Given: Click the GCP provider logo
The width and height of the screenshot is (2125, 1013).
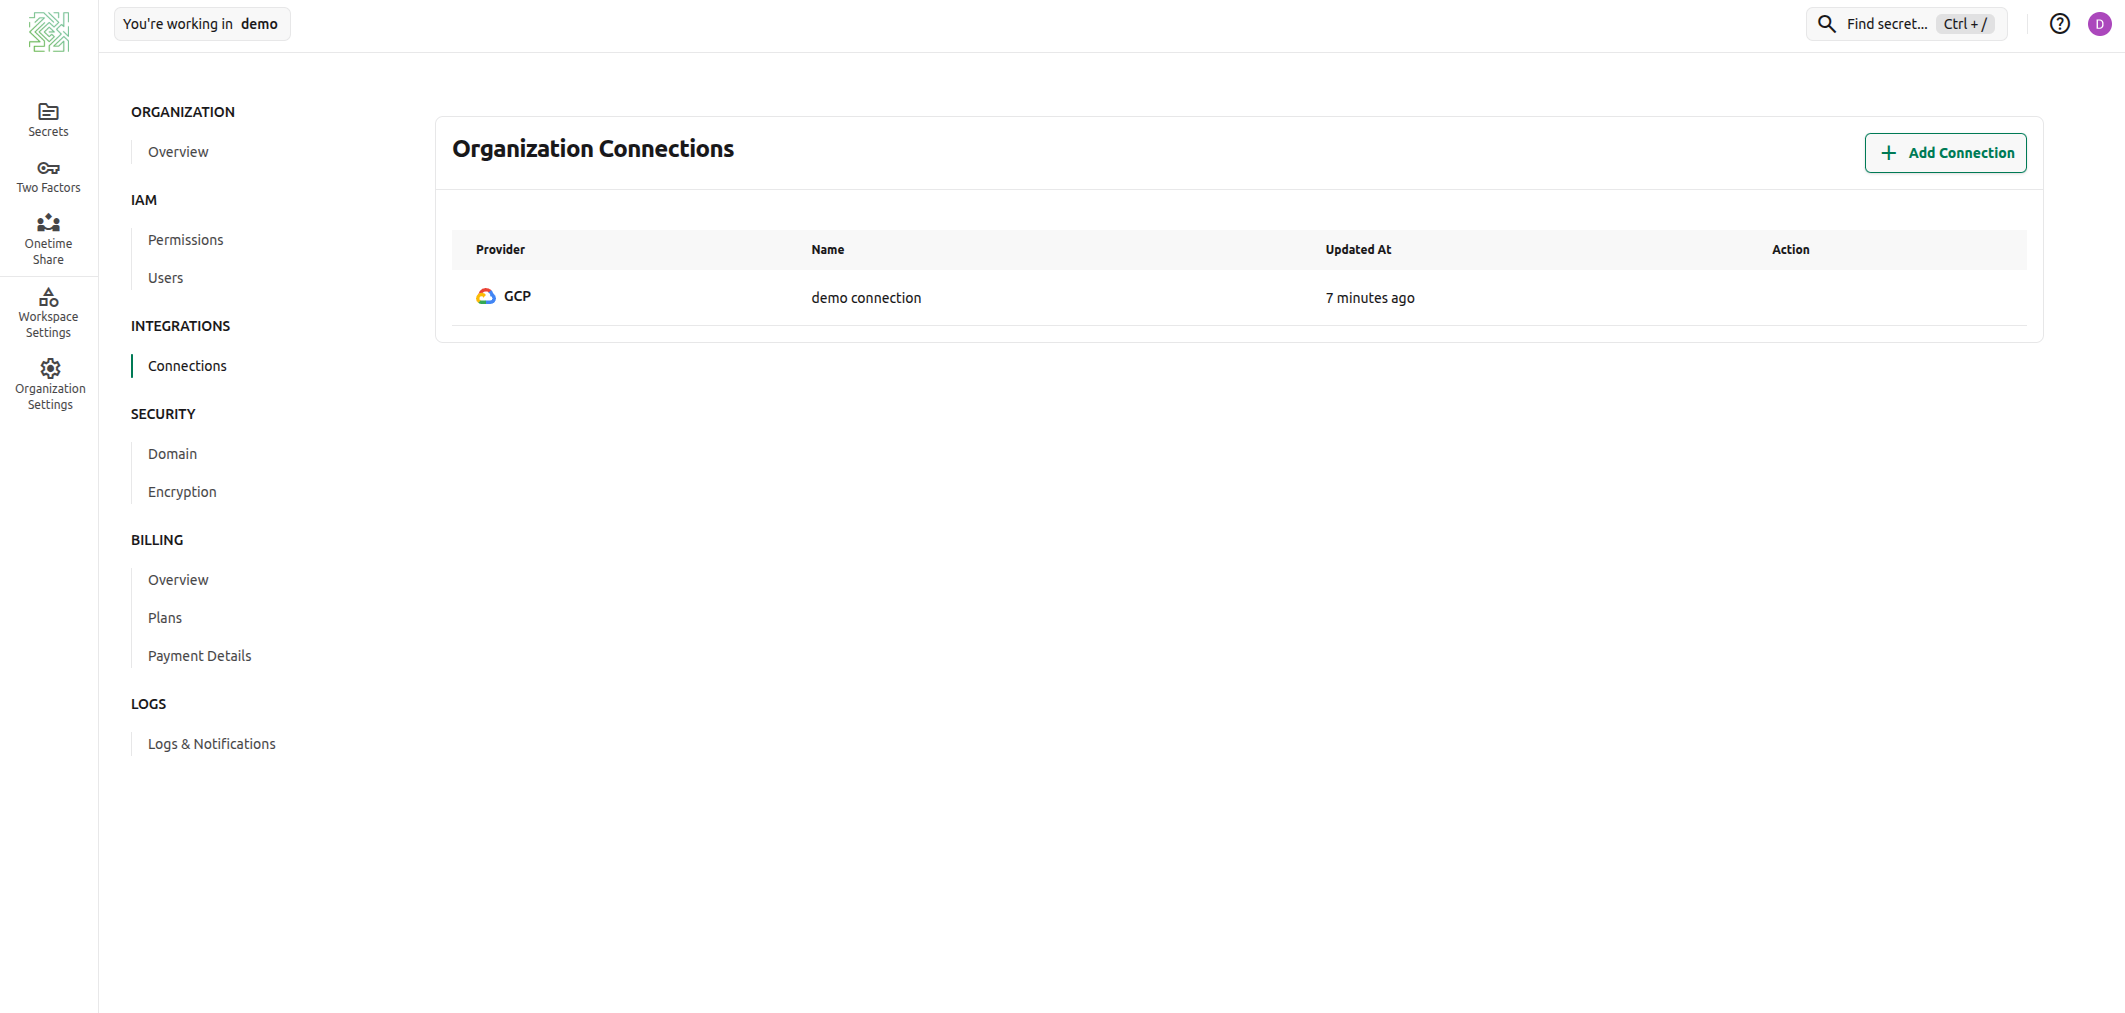Looking at the screenshot, I should click(x=486, y=296).
